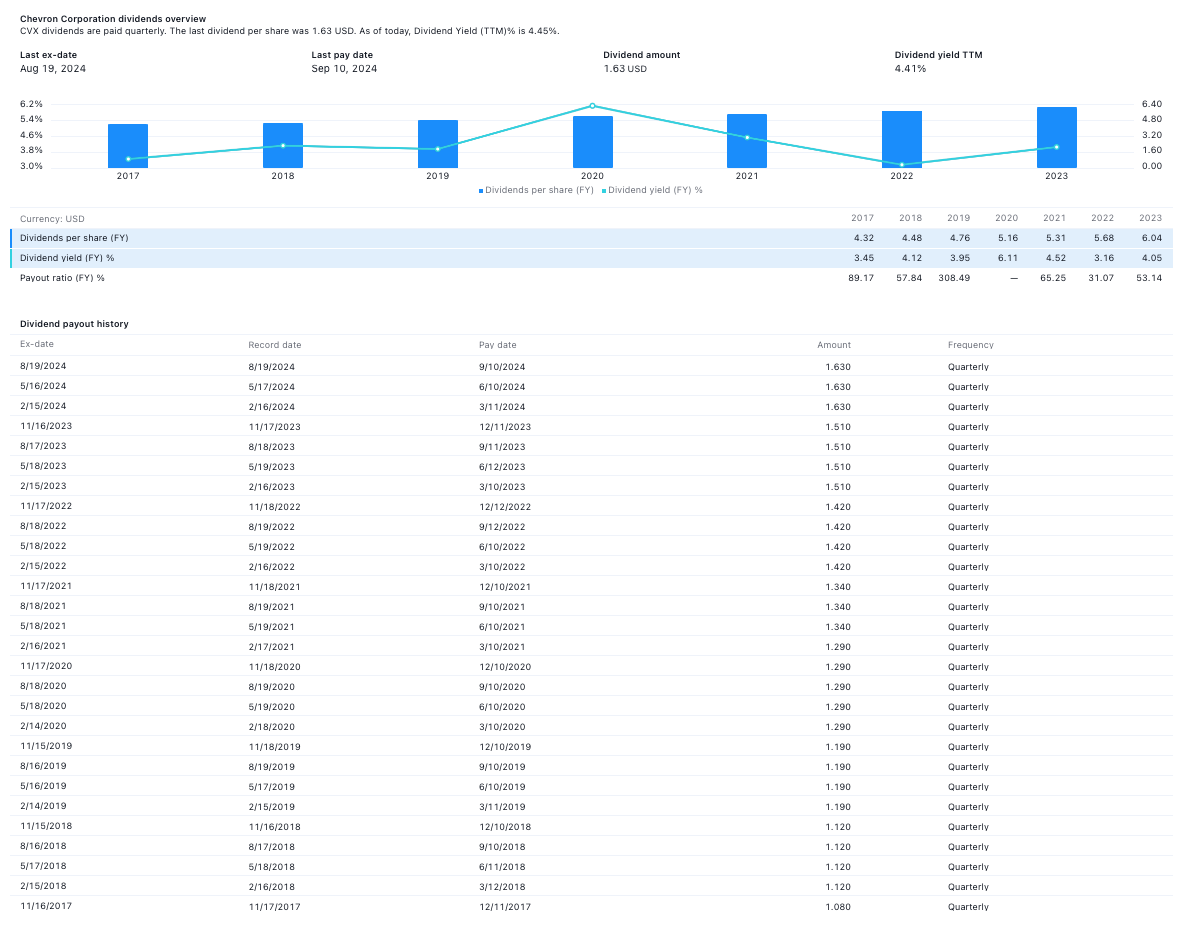Select the 6.04 dividends per share value
This screenshot has height=928, width=1200.
click(1151, 238)
